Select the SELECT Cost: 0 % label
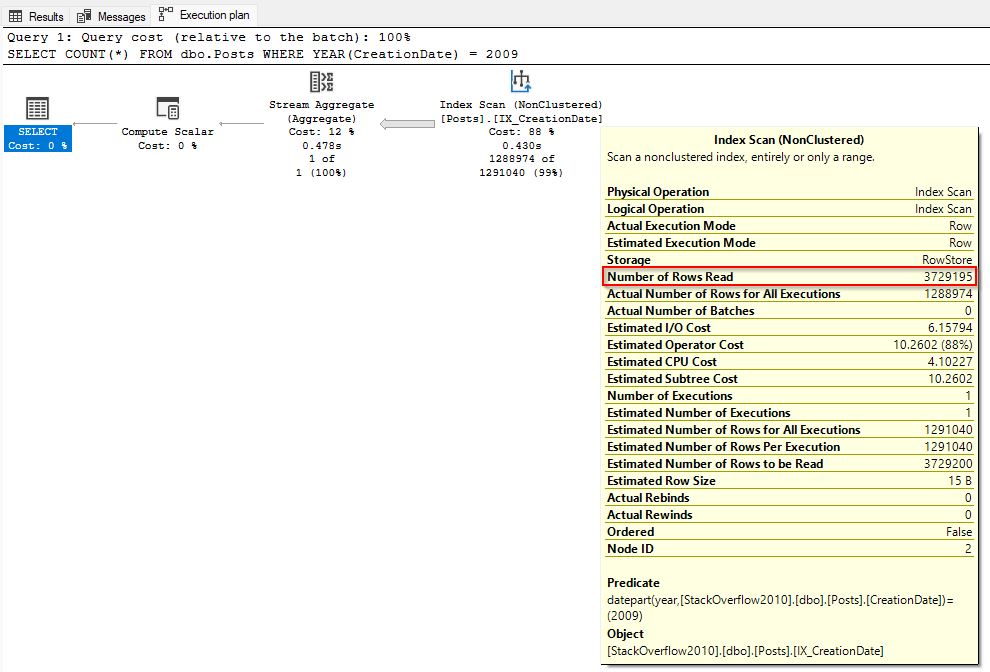 [38, 138]
